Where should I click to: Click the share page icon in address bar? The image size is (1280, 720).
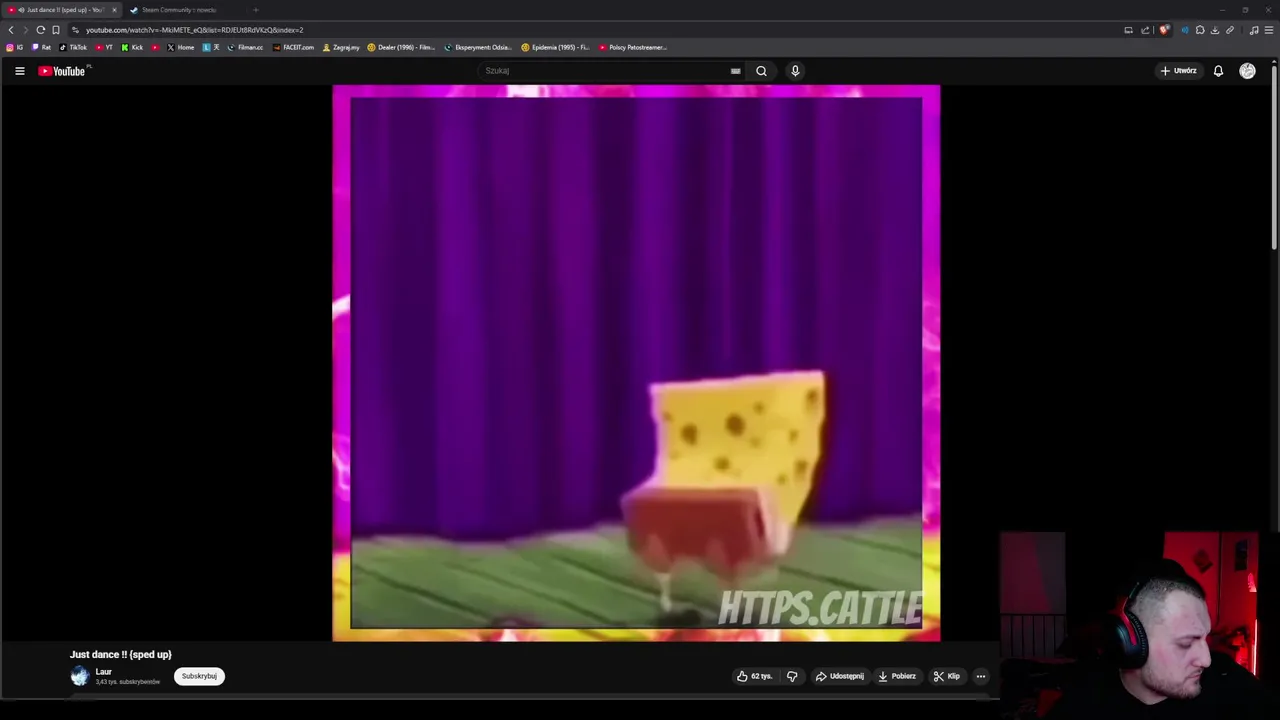pyautogui.click(x=1145, y=30)
